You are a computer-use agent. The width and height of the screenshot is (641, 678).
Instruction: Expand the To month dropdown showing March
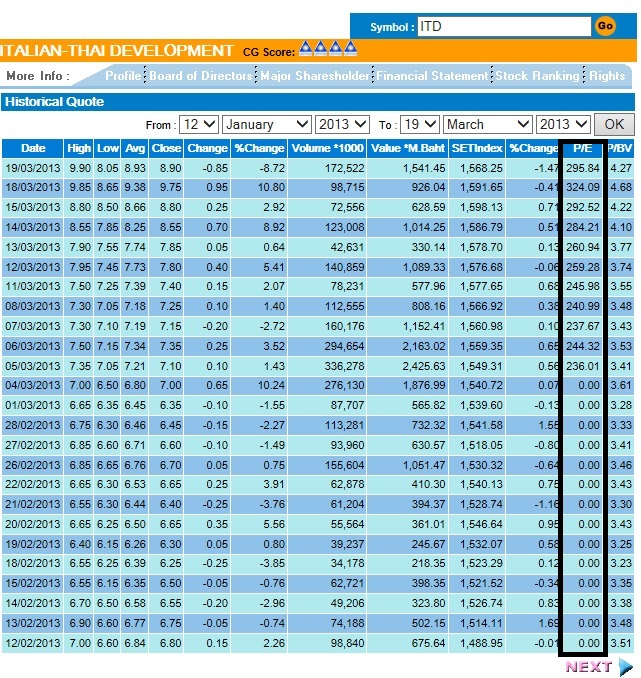click(488, 125)
